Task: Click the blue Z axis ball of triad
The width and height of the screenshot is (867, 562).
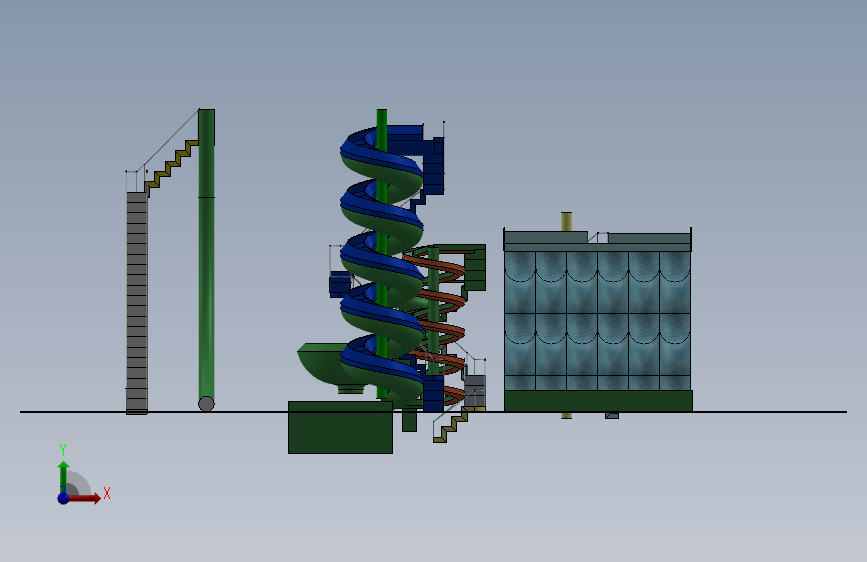Action: tap(64, 498)
